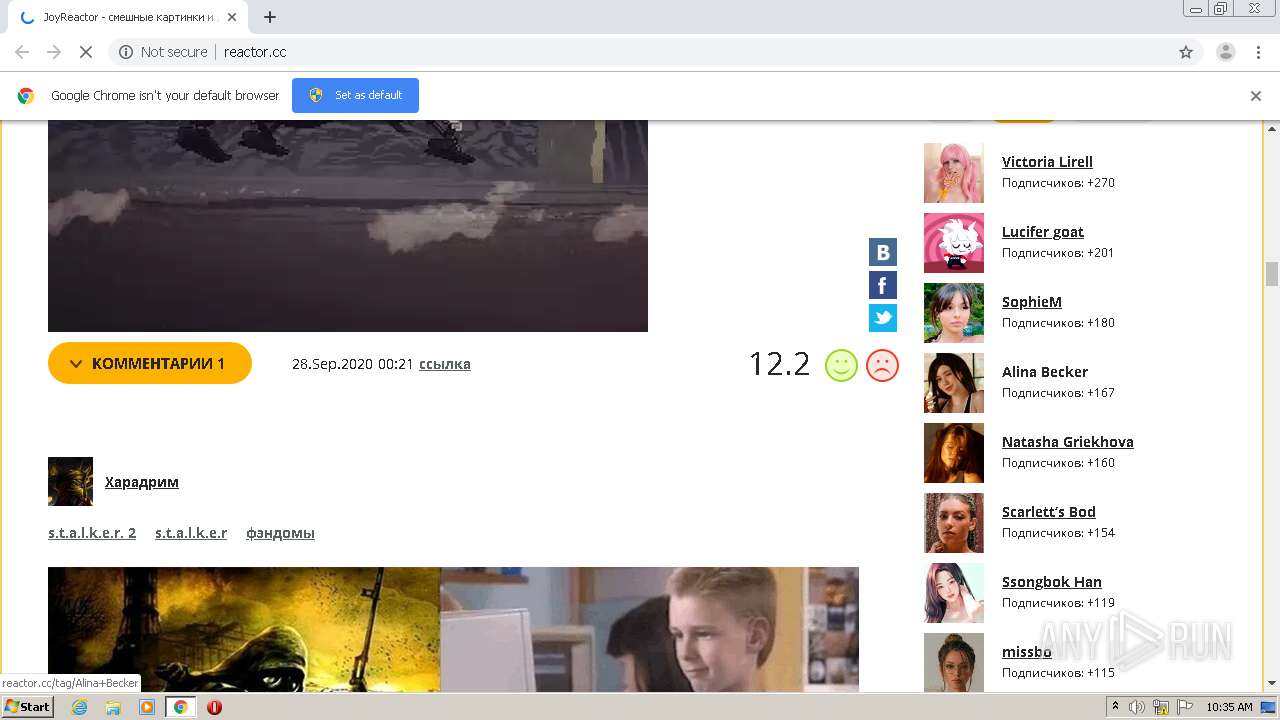Click Victoria Lirell avatar thumbnail
This screenshot has height=720, width=1280.
[954, 173]
